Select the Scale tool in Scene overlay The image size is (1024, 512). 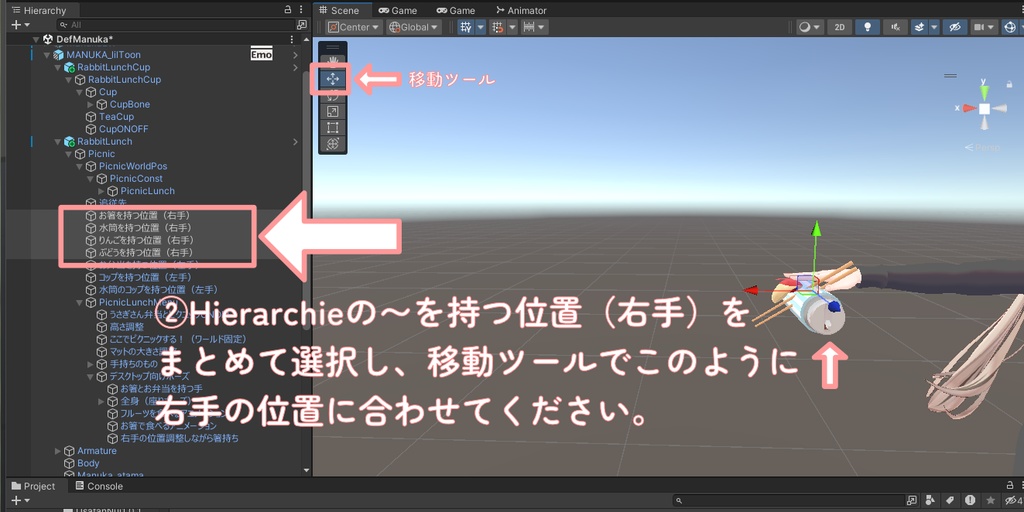[x=332, y=112]
